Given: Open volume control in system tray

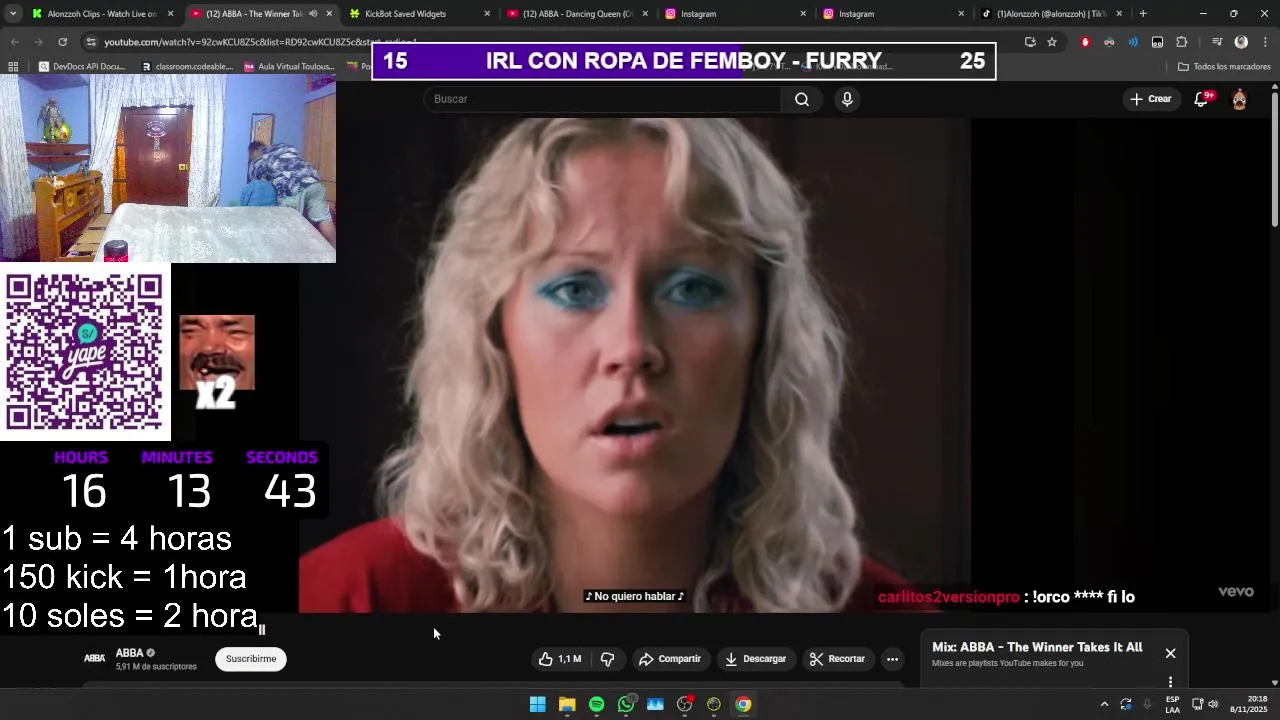Looking at the screenshot, I should pos(1213,704).
